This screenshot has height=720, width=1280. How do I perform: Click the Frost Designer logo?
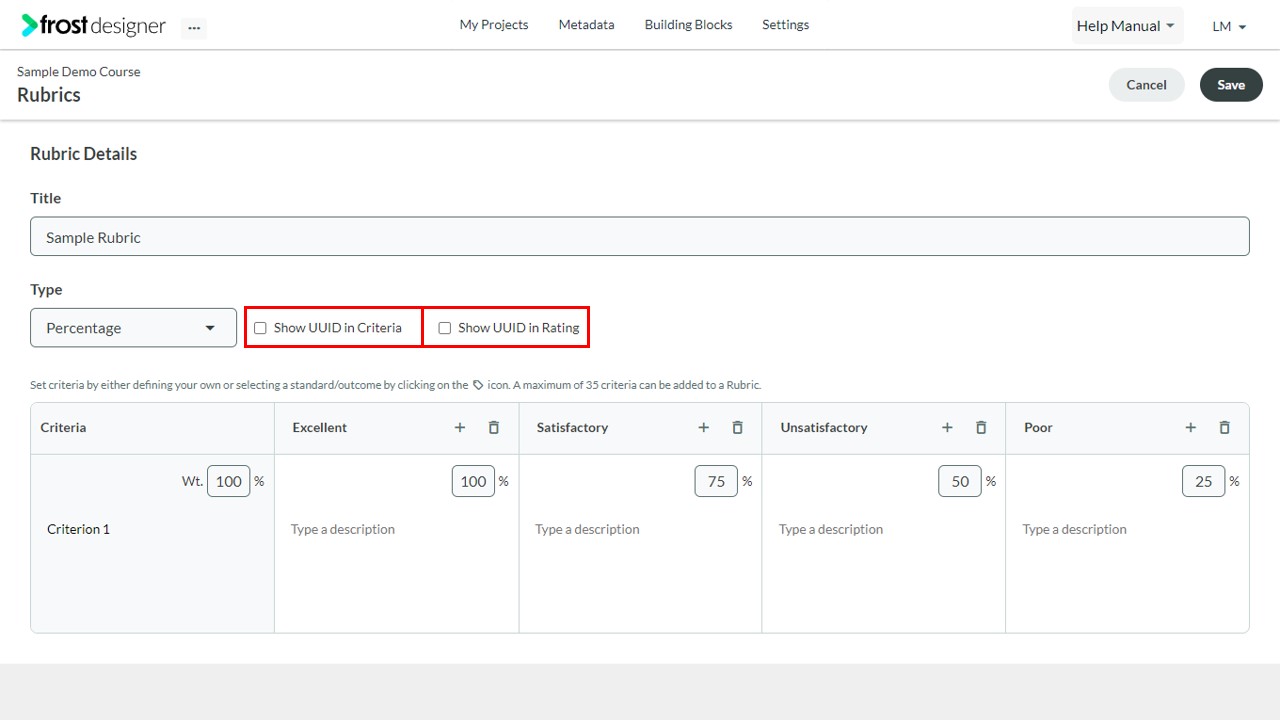tap(93, 26)
